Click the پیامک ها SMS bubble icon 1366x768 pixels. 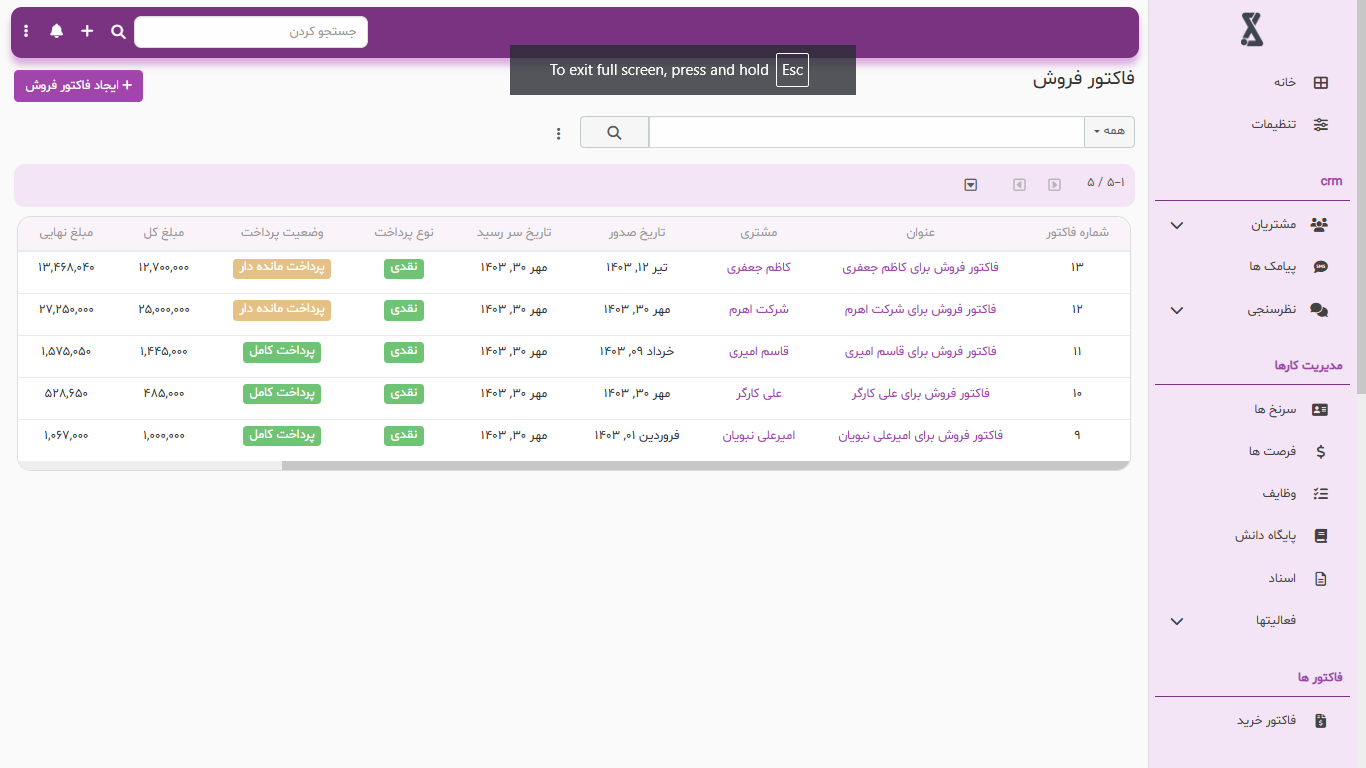tap(1321, 267)
